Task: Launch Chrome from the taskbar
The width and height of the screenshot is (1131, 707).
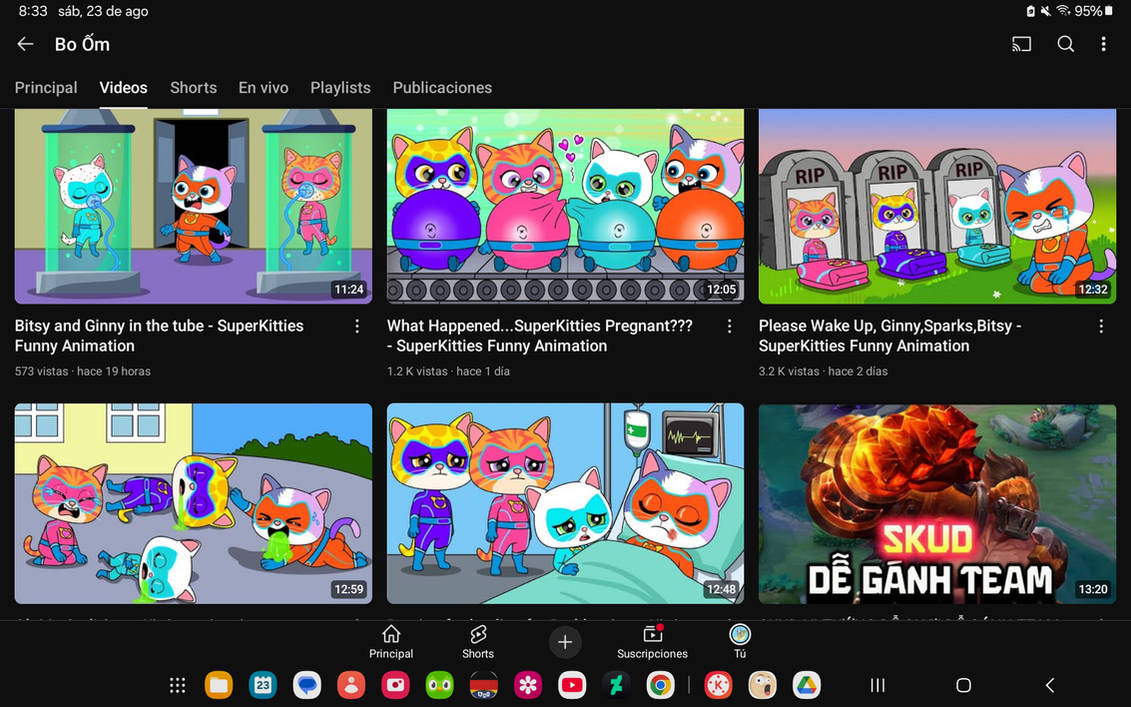Action: 660,685
